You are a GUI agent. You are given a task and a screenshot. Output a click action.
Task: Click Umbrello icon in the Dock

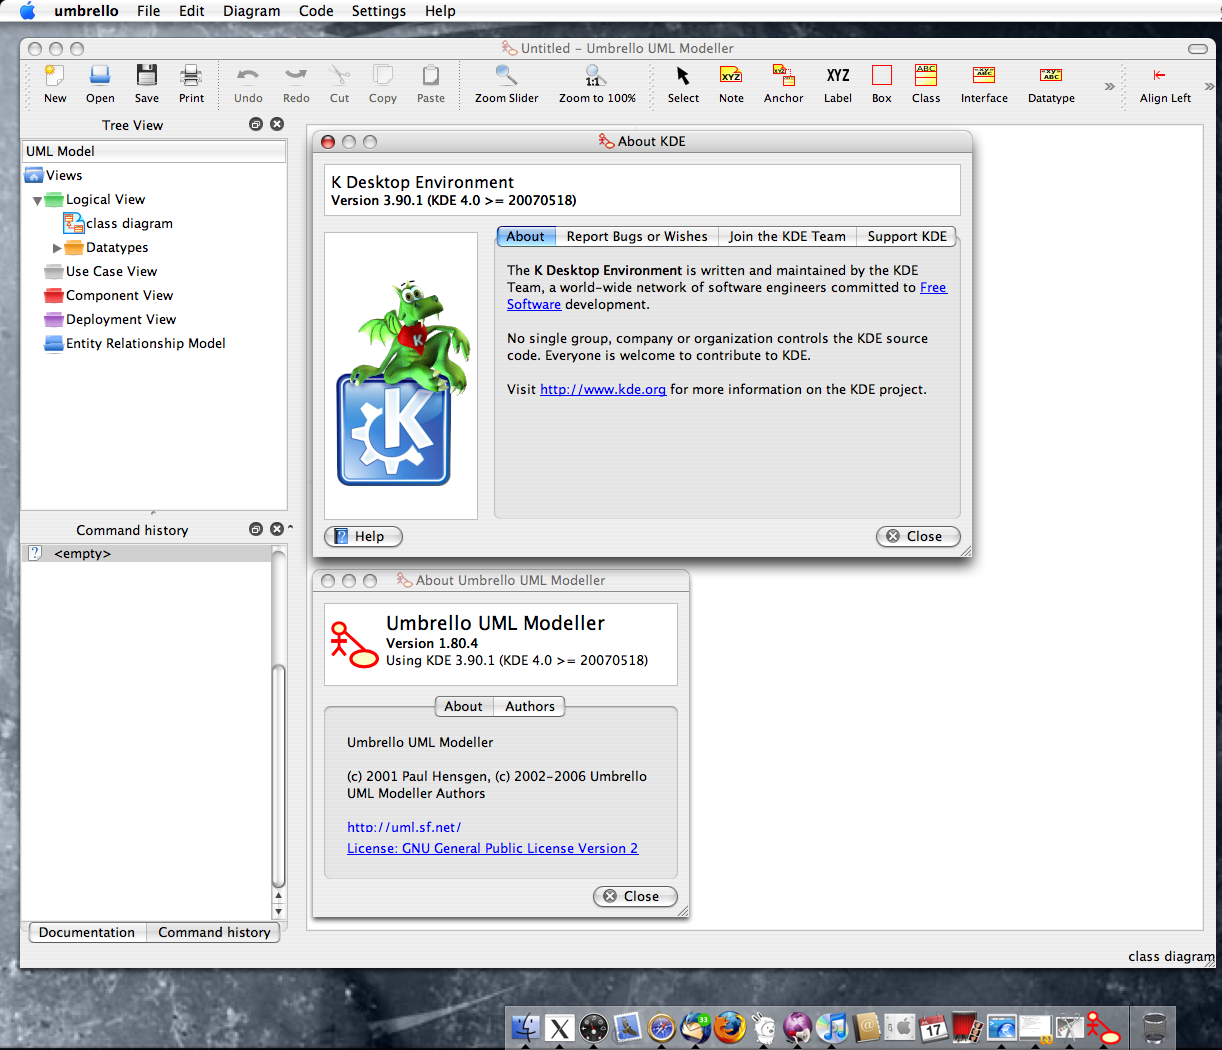click(x=1104, y=1027)
